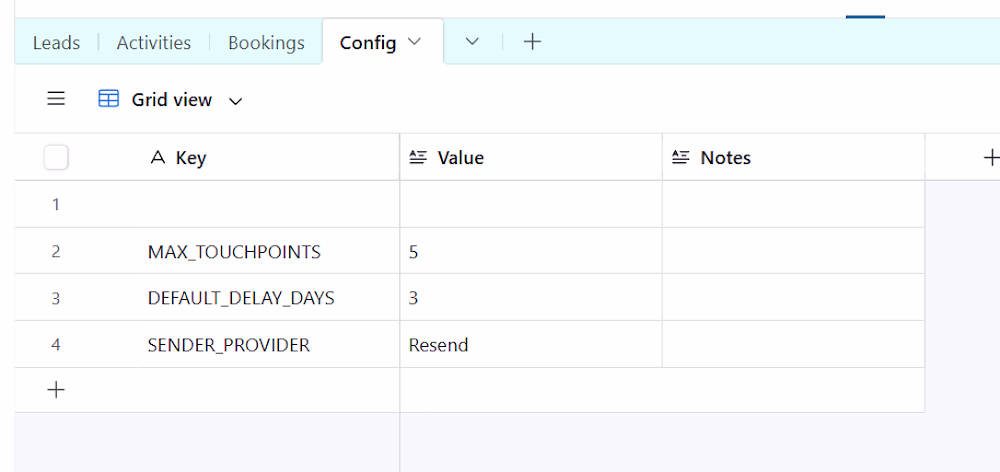The height and width of the screenshot is (472, 1000).
Task: Select the MAX_TOUCHPOINTS key cell
Action: click(234, 252)
